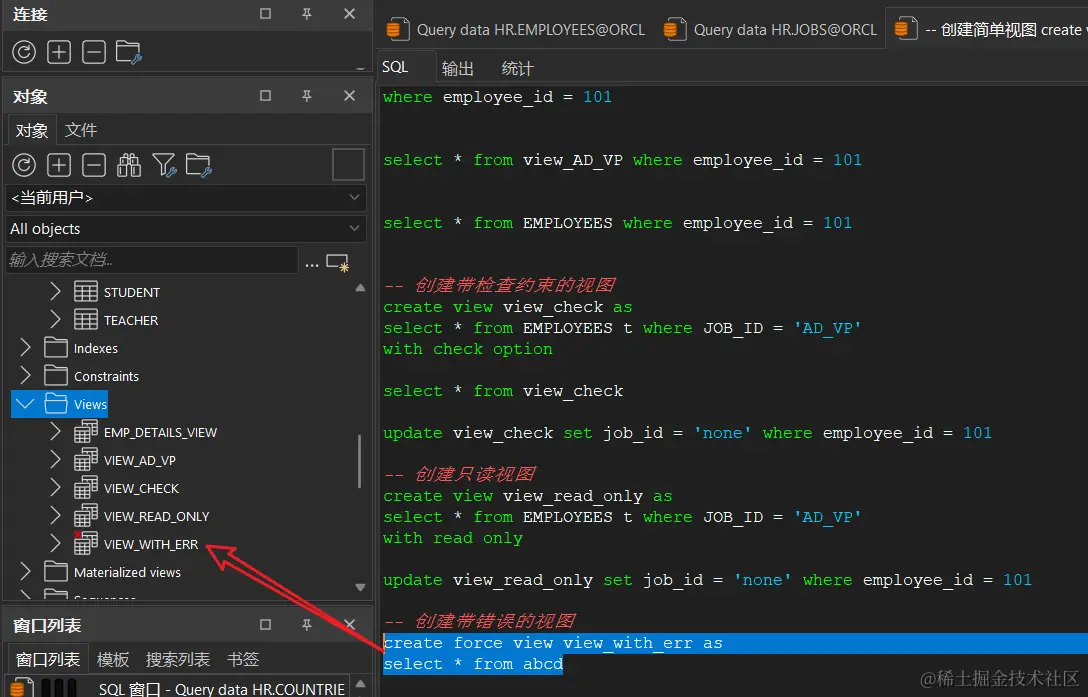This screenshot has width=1088, height=697.
Task: Pin the 对象 panel
Action: click(307, 96)
